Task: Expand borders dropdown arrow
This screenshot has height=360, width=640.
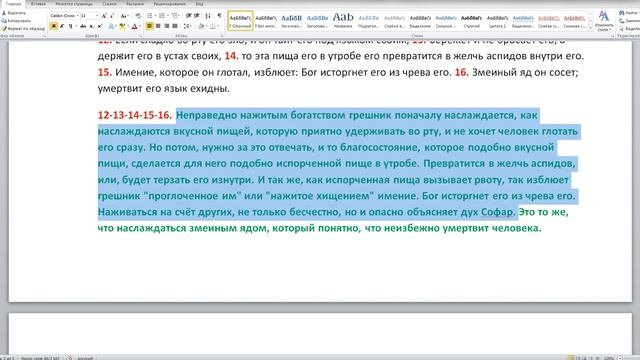Action: 218,26
